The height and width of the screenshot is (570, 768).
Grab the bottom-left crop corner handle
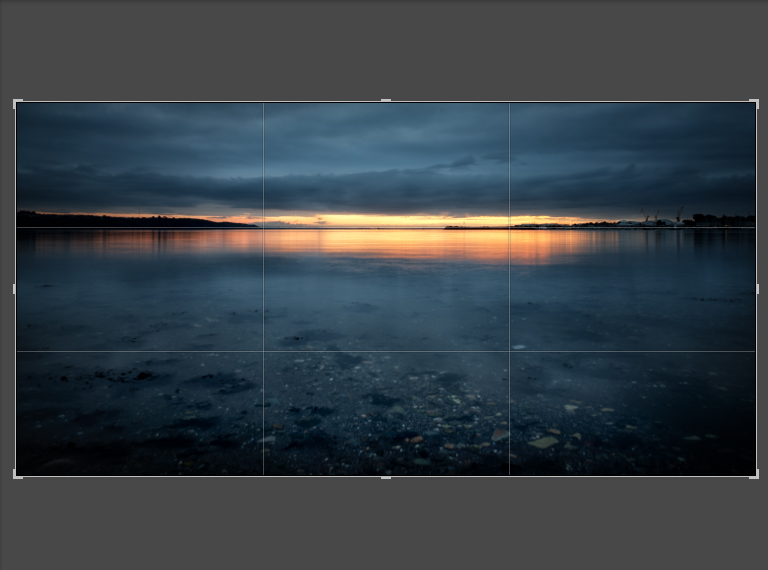17,475
